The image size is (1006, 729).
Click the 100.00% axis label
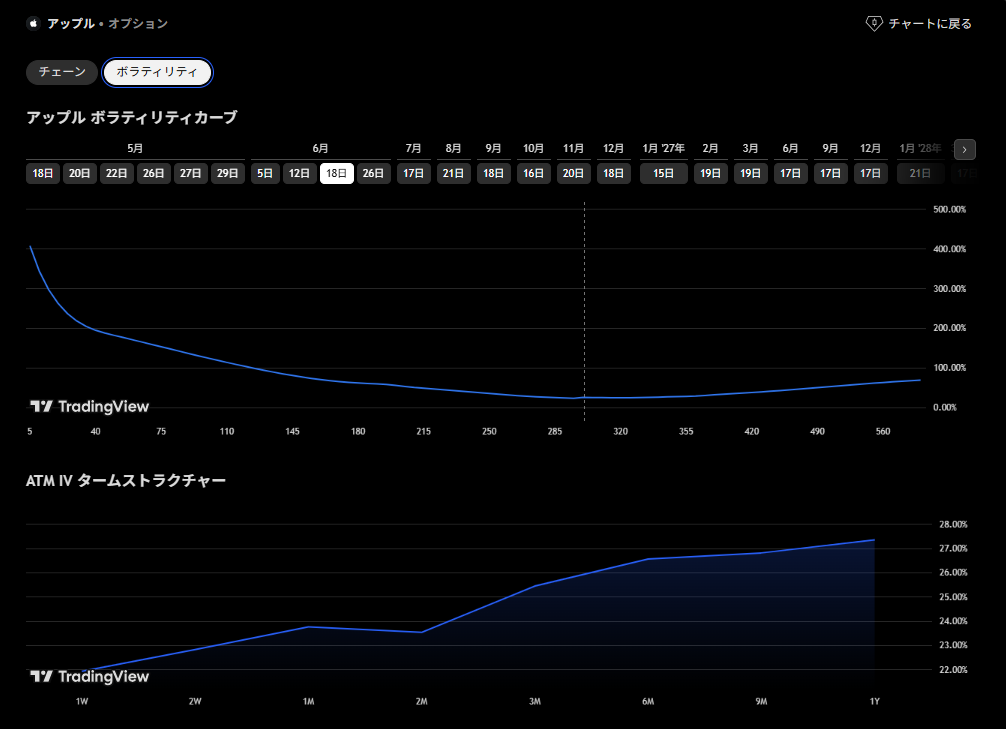pyautogui.click(x=950, y=368)
